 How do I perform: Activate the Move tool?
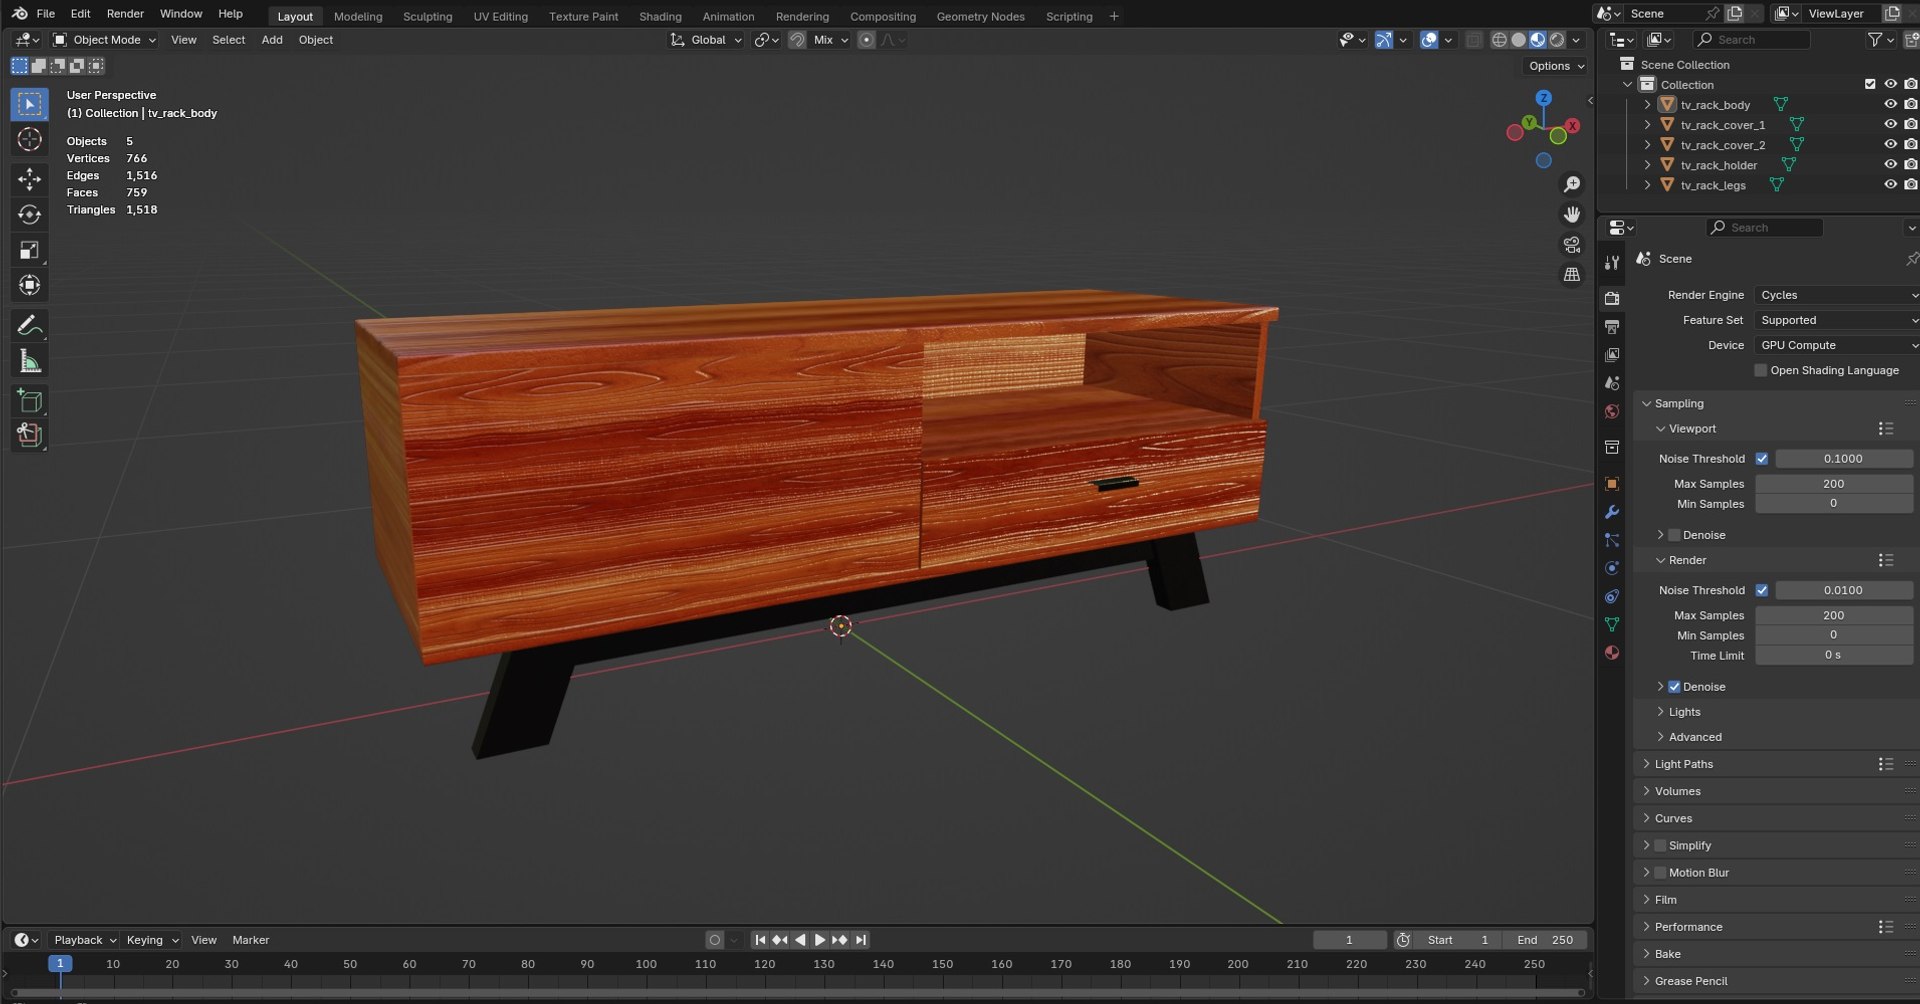[29, 179]
